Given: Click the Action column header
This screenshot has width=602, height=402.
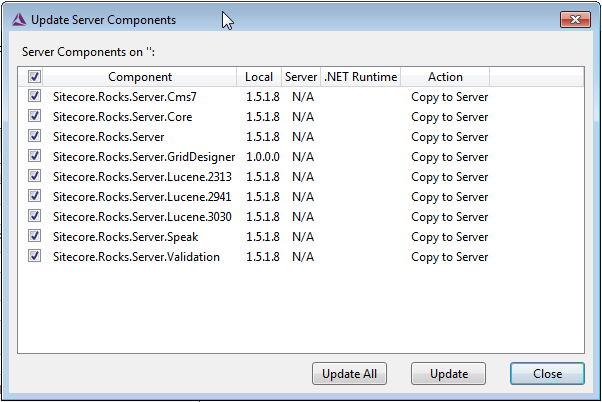Looking at the screenshot, I should click(x=445, y=77).
